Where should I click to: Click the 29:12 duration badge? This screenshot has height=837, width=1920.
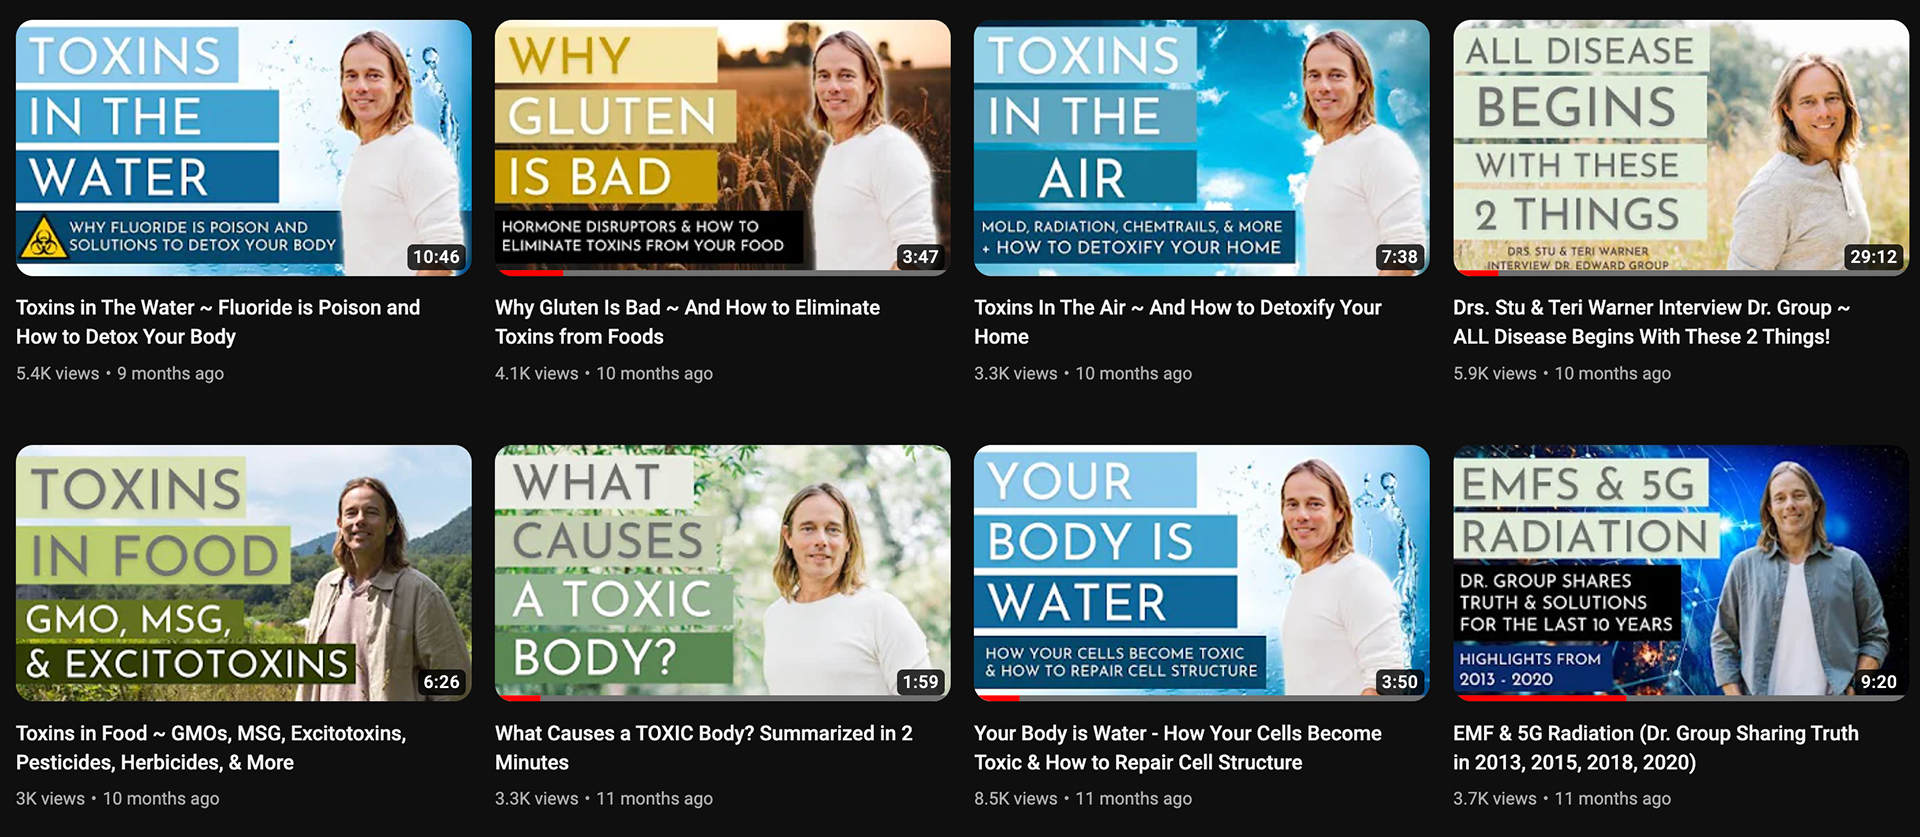pyautogui.click(x=1873, y=257)
